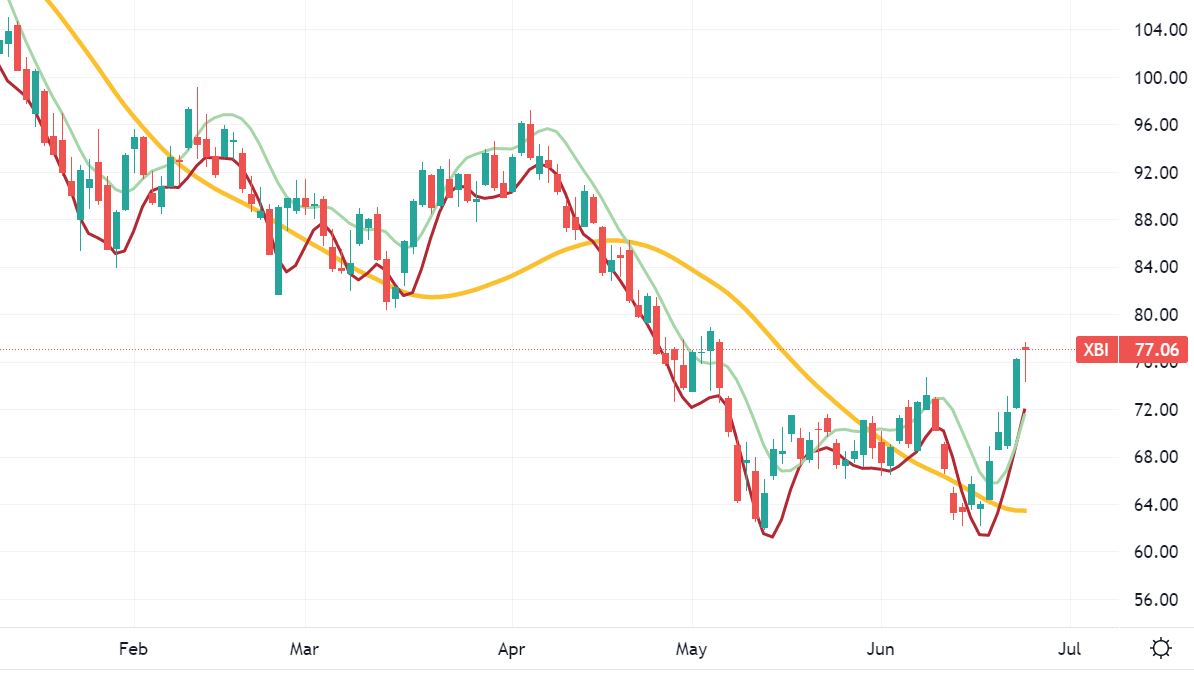Click the May date axis label

point(691,649)
